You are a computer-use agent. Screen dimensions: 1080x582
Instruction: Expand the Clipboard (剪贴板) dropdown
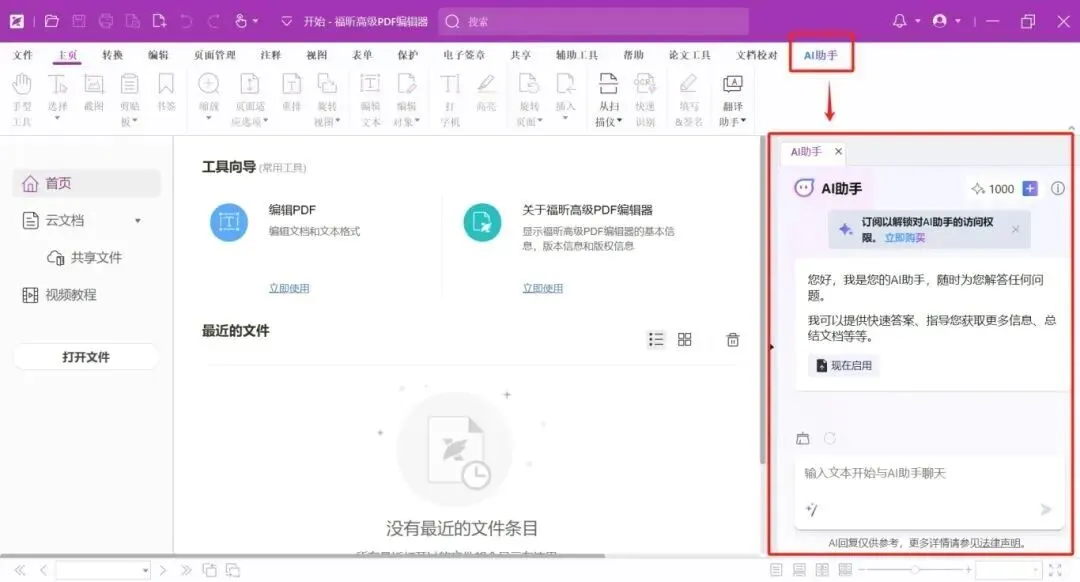point(135,121)
